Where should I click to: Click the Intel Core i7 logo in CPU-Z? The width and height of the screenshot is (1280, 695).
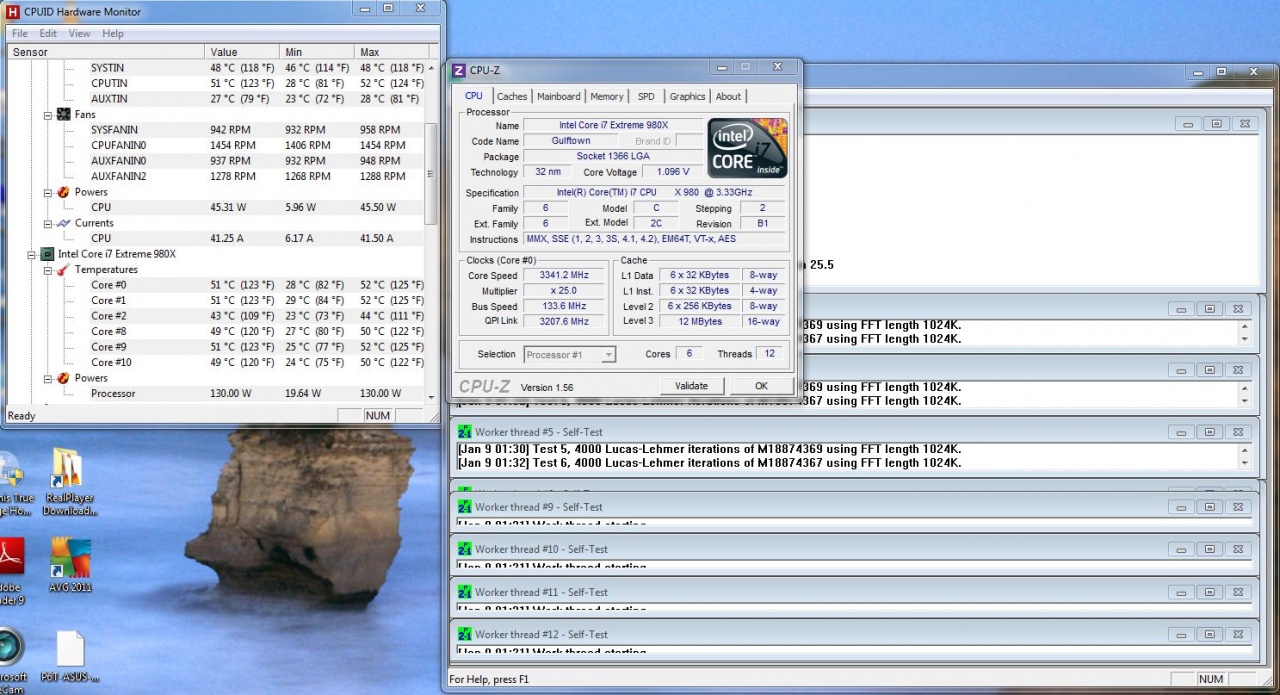(748, 148)
